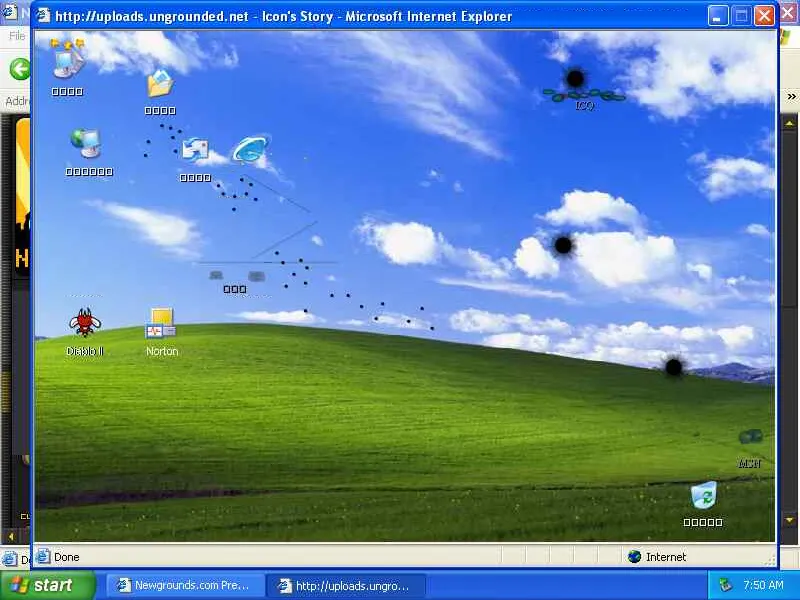Open the Start menu
This screenshot has height=600, width=800.
click(x=47, y=585)
